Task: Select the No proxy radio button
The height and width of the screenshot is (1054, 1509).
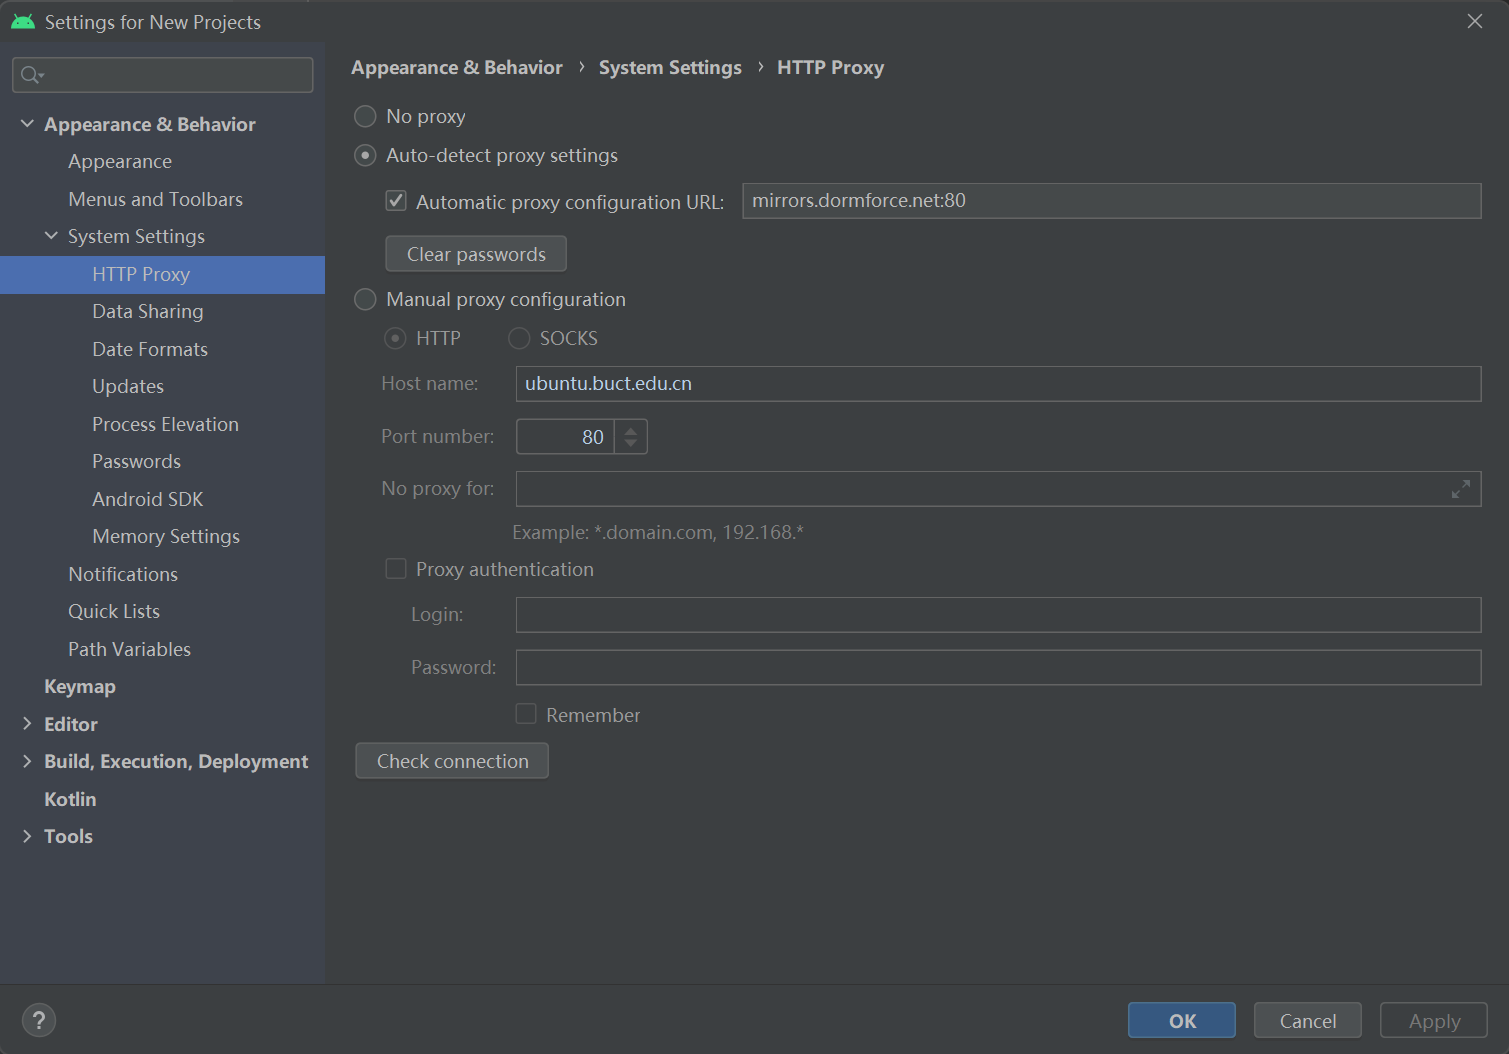Action: (365, 116)
